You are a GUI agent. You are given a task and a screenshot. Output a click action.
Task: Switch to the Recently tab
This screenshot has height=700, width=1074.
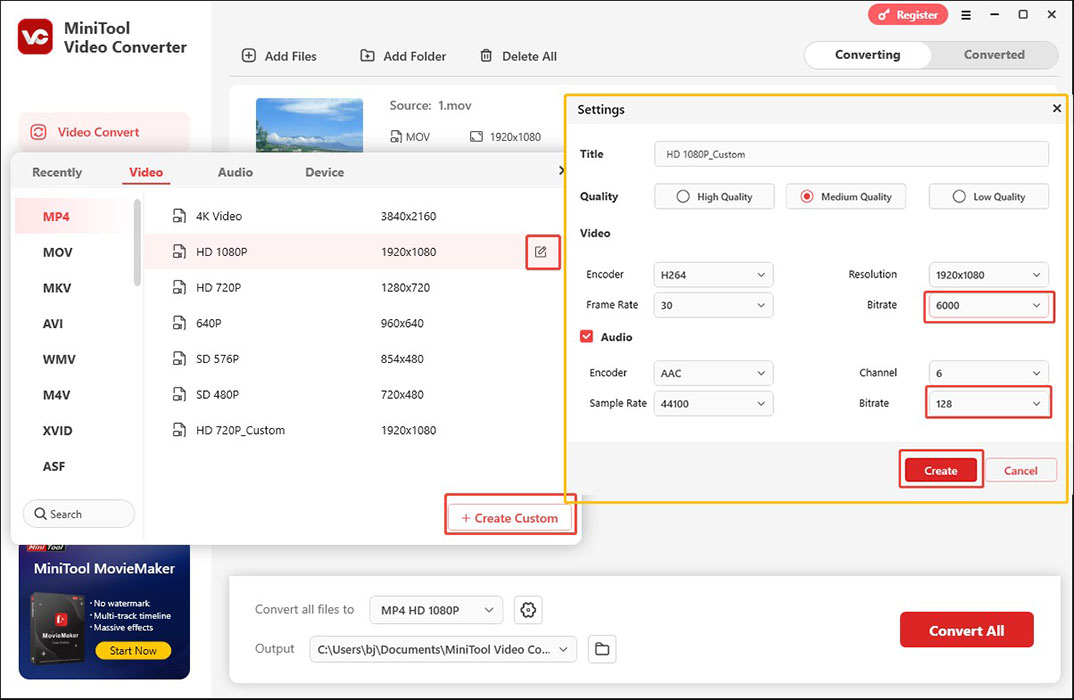(57, 172)
